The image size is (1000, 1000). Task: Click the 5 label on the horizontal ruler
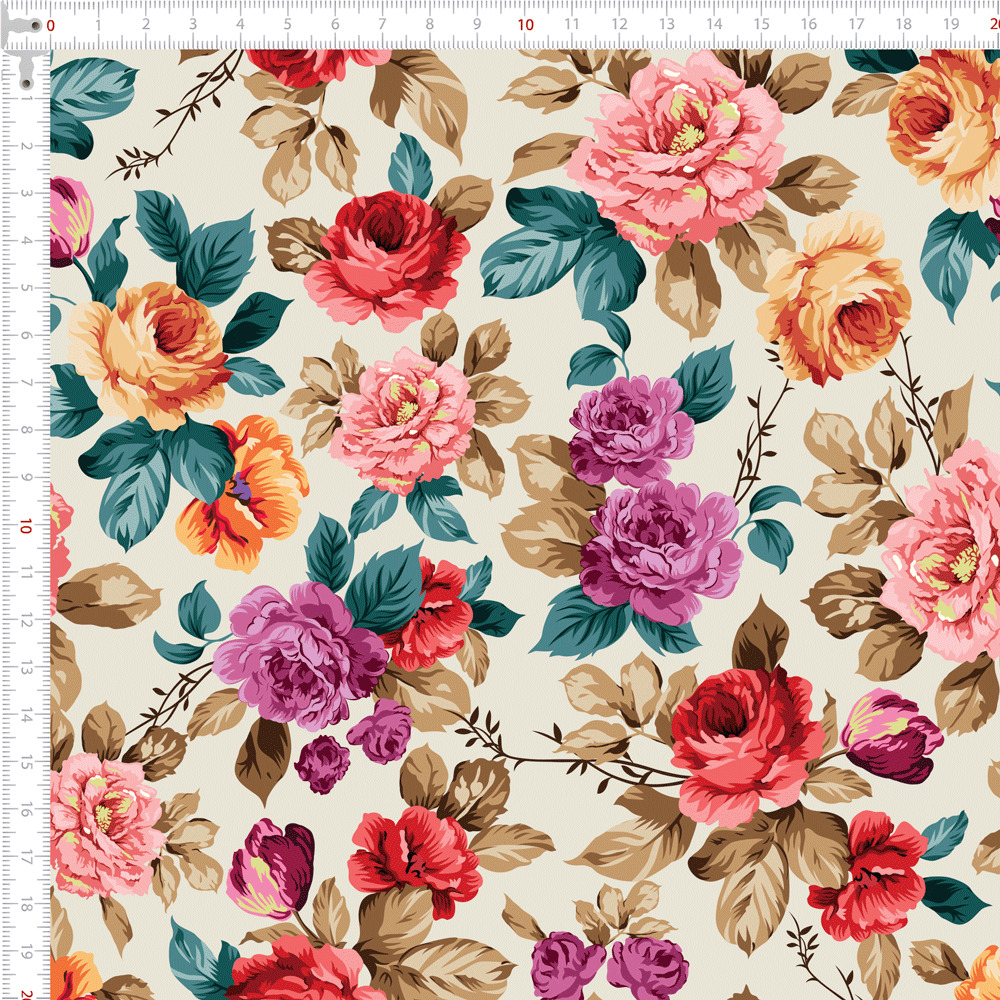pos(288,24)
